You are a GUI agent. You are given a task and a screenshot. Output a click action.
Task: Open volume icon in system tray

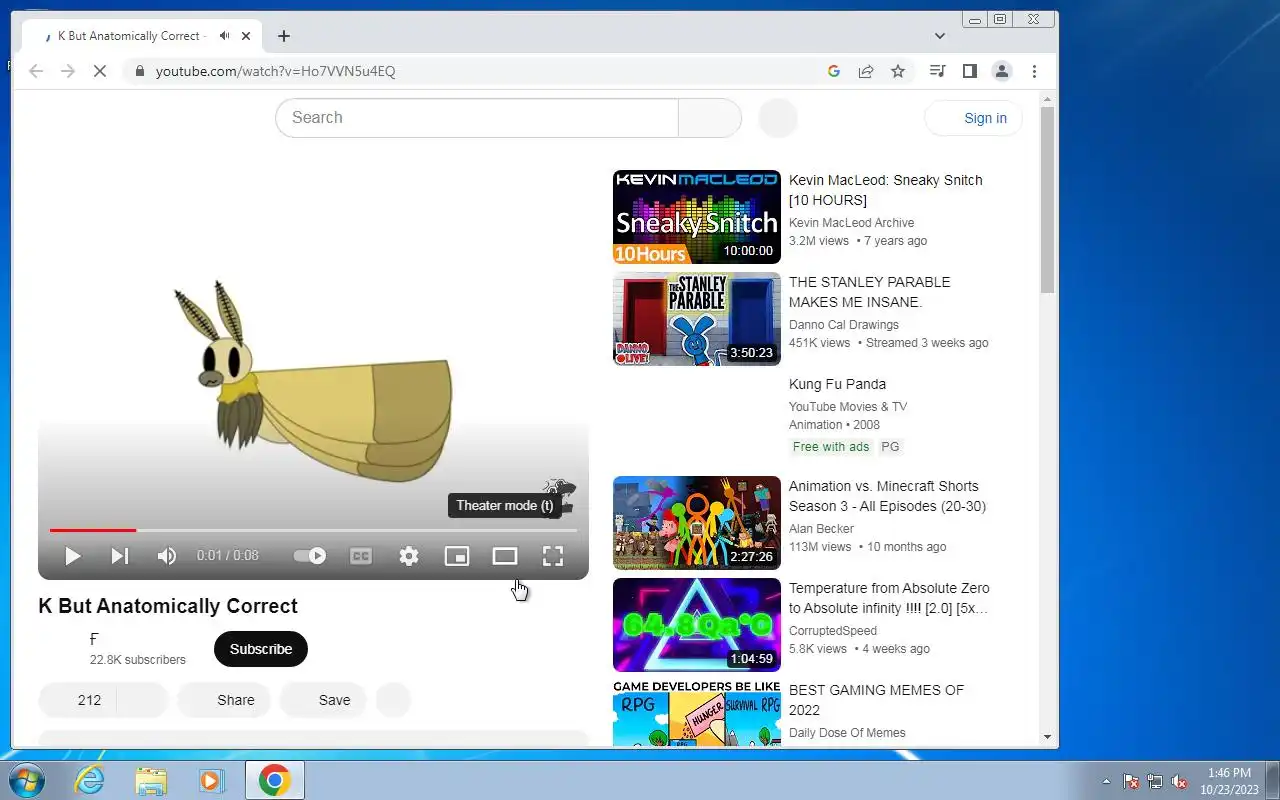click(x=1180, y=781)
